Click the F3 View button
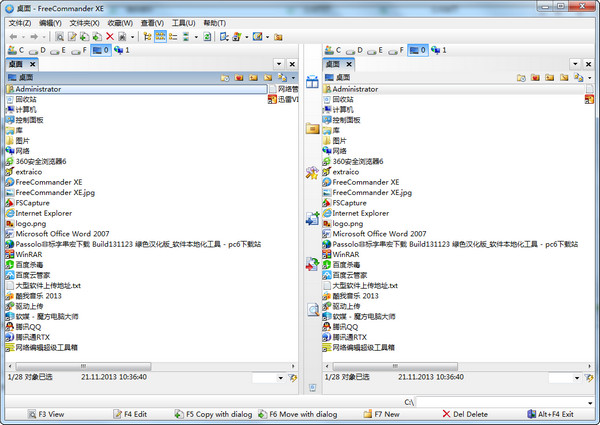 [x=46, y=414]
